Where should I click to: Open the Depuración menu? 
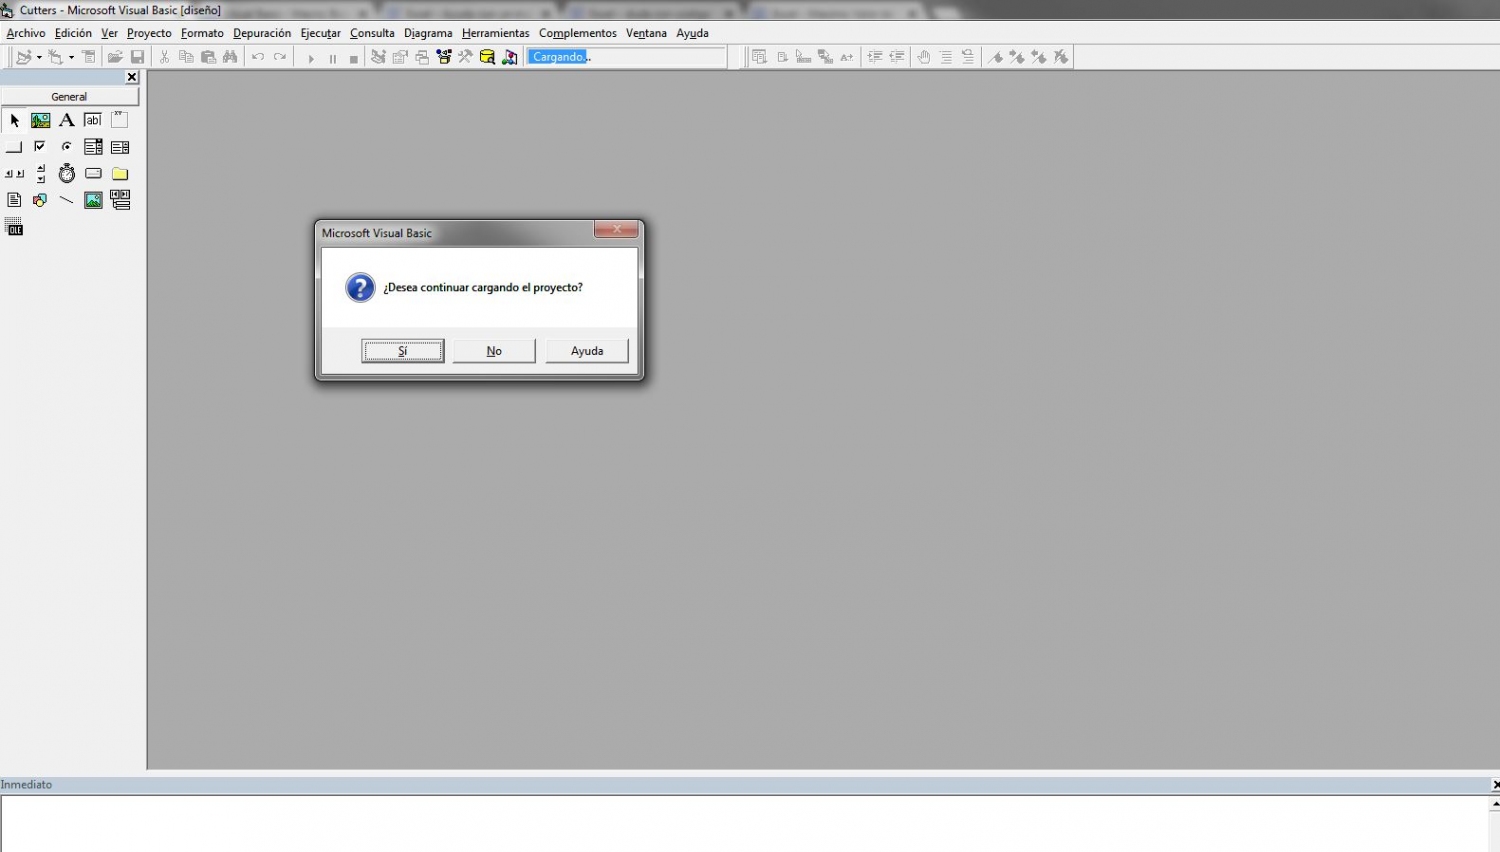click(262, 33)
